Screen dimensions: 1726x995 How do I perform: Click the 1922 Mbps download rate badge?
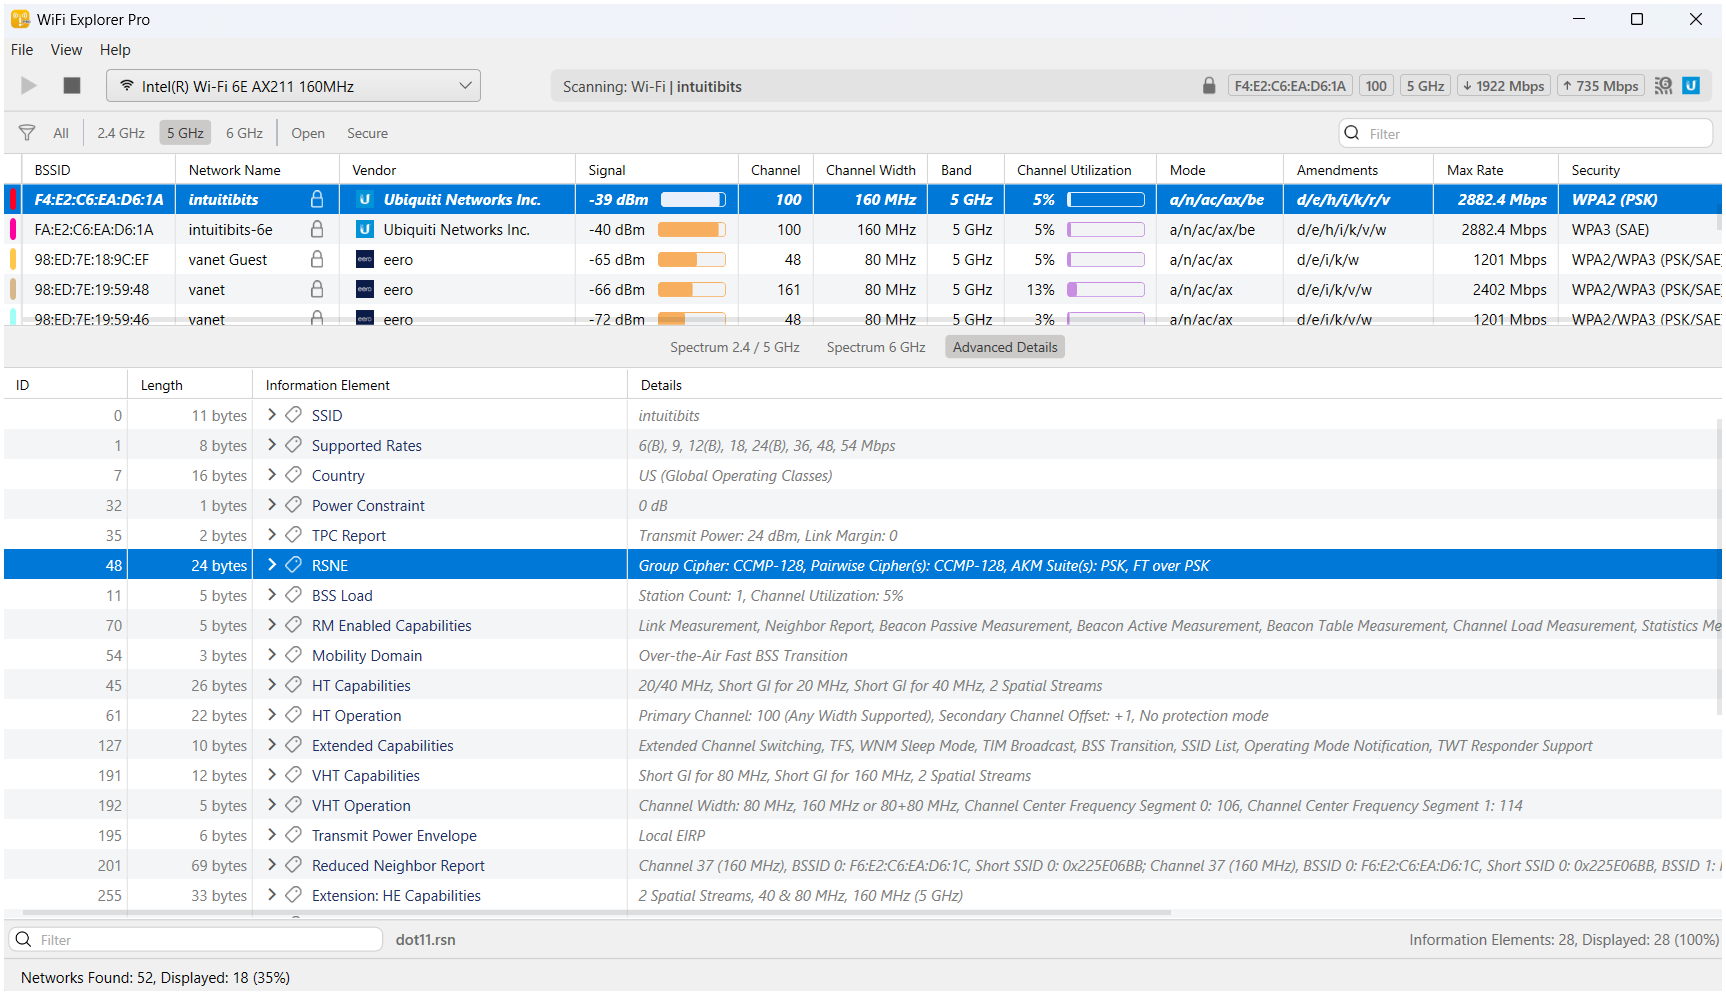(x=1503, y=86)
